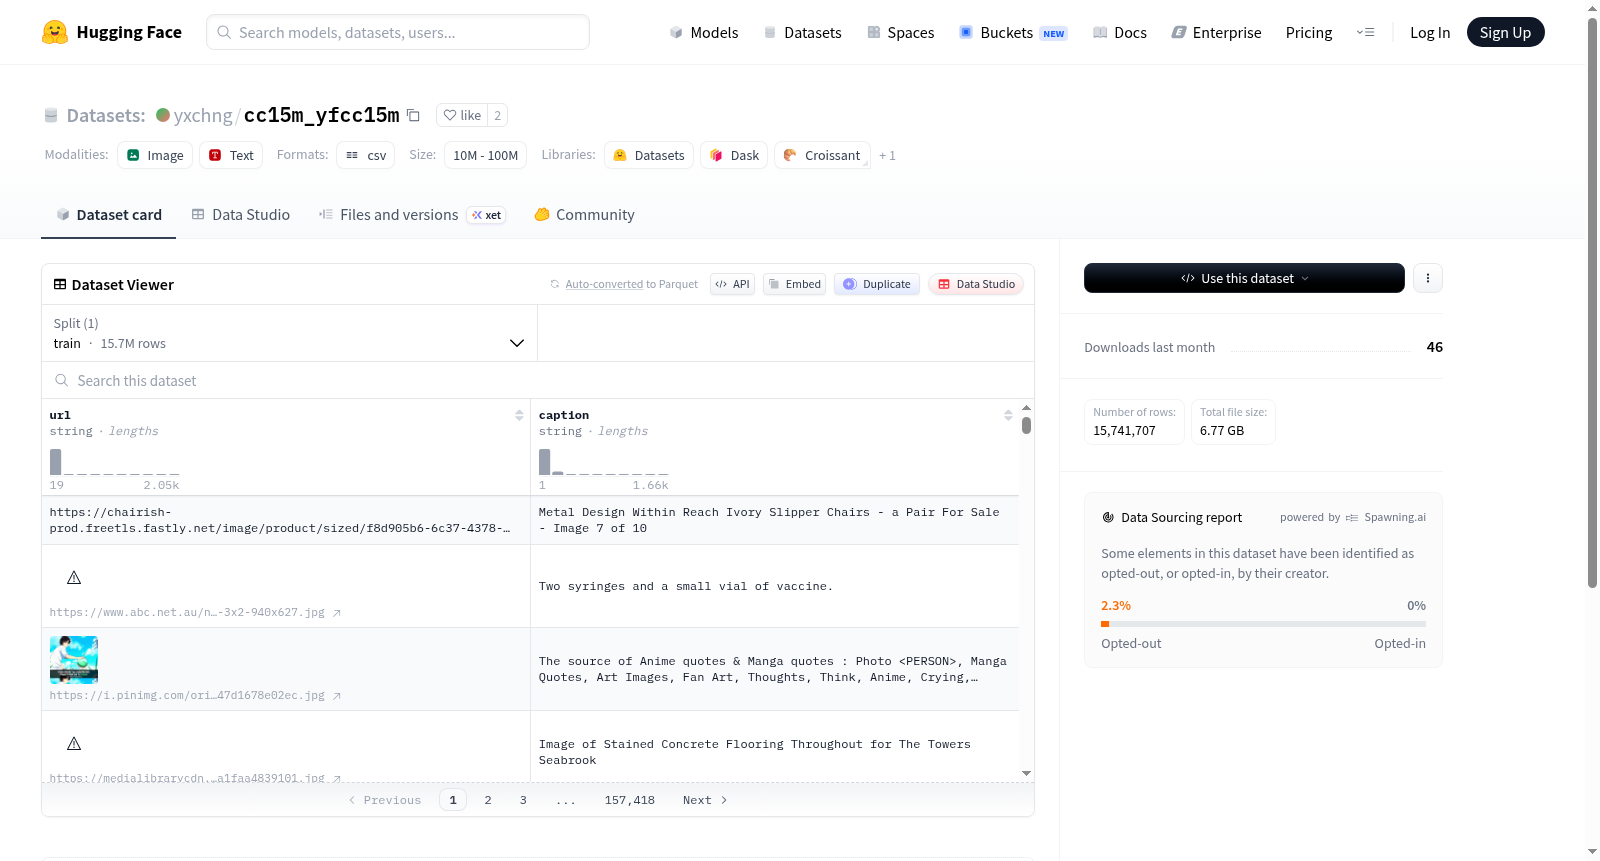Click the warning icon in medialibrarycdn row

coord(74,744)
